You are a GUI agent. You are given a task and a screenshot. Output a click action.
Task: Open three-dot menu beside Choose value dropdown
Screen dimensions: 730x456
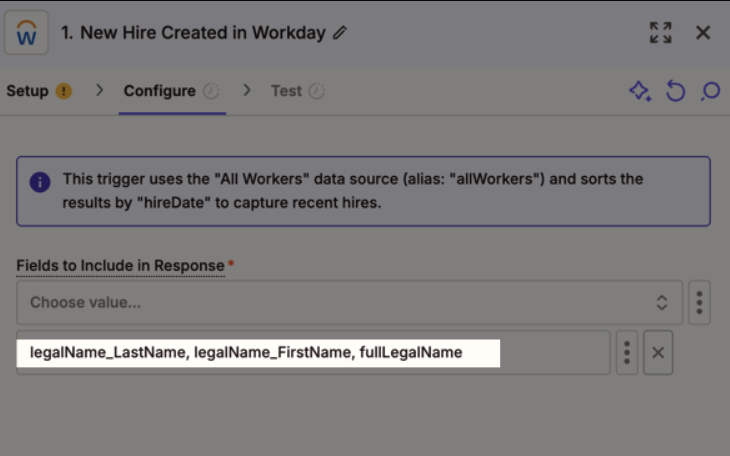point(699,302)
